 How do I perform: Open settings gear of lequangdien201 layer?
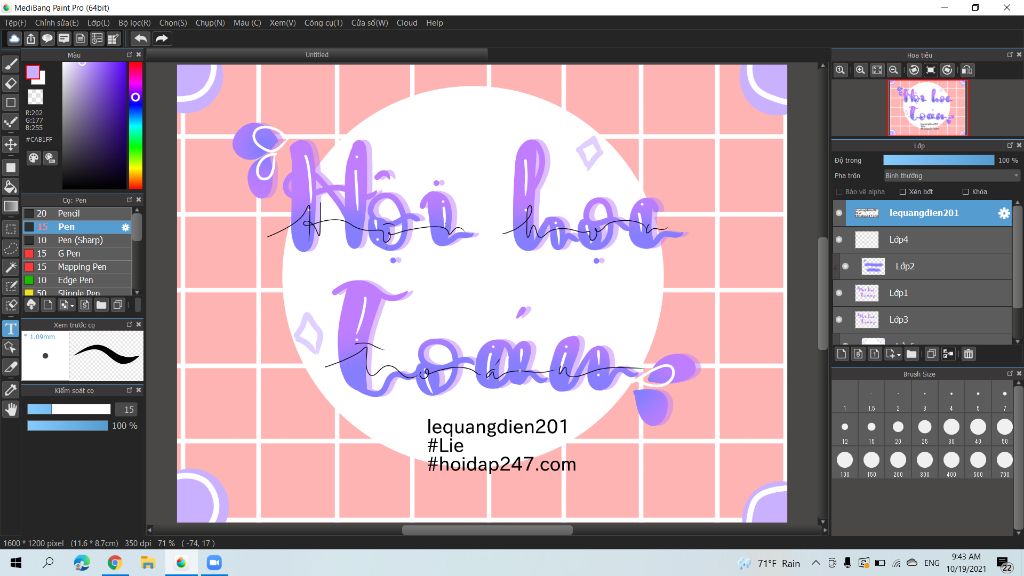(x=1004, y=213)
